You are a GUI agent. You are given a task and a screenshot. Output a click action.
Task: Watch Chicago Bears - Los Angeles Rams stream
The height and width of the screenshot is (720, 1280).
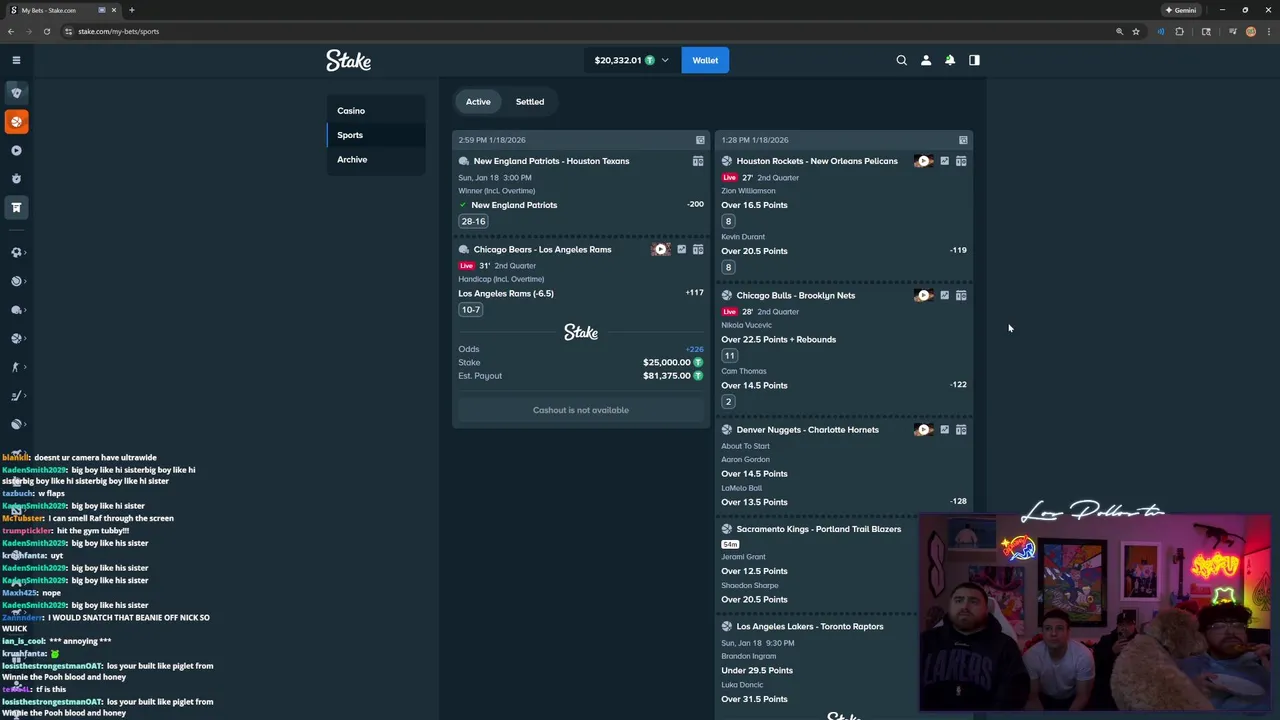[x=660, y=249]
